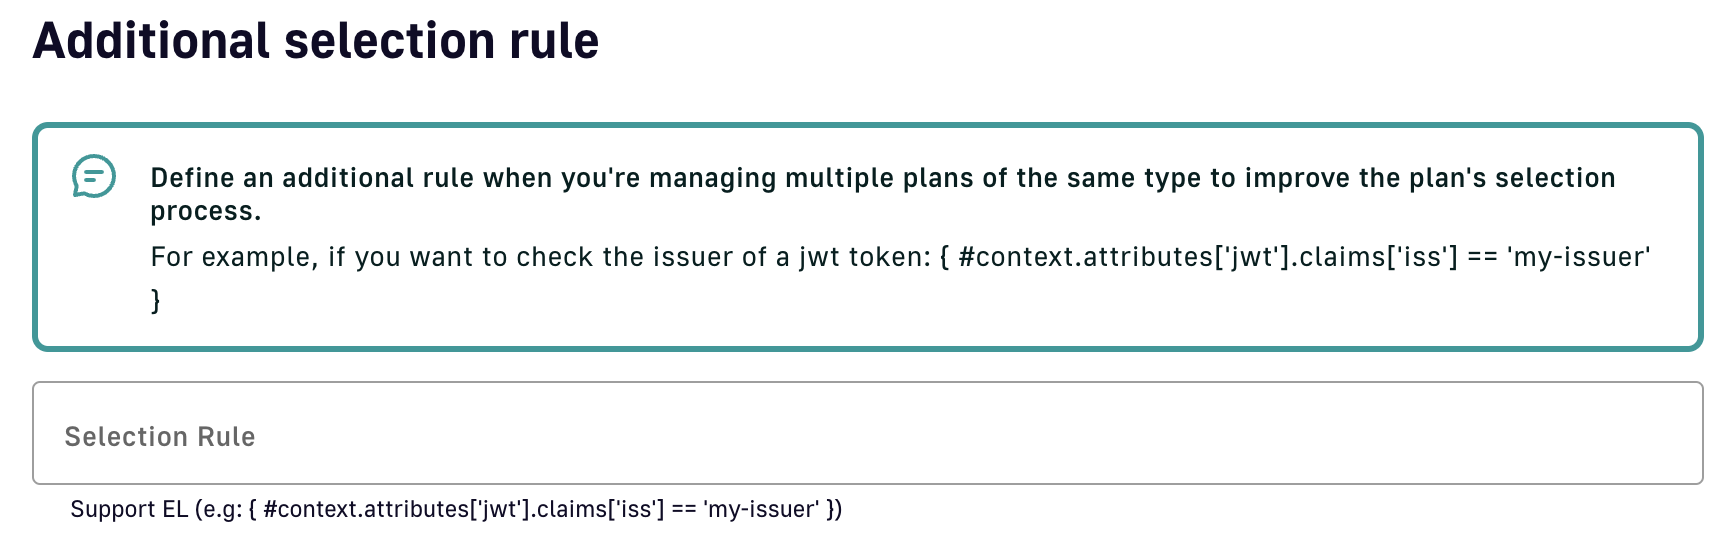The image size is (1736, 542).
Task: Click the bold "Define an additional rule" text
Action: point(312,178)
